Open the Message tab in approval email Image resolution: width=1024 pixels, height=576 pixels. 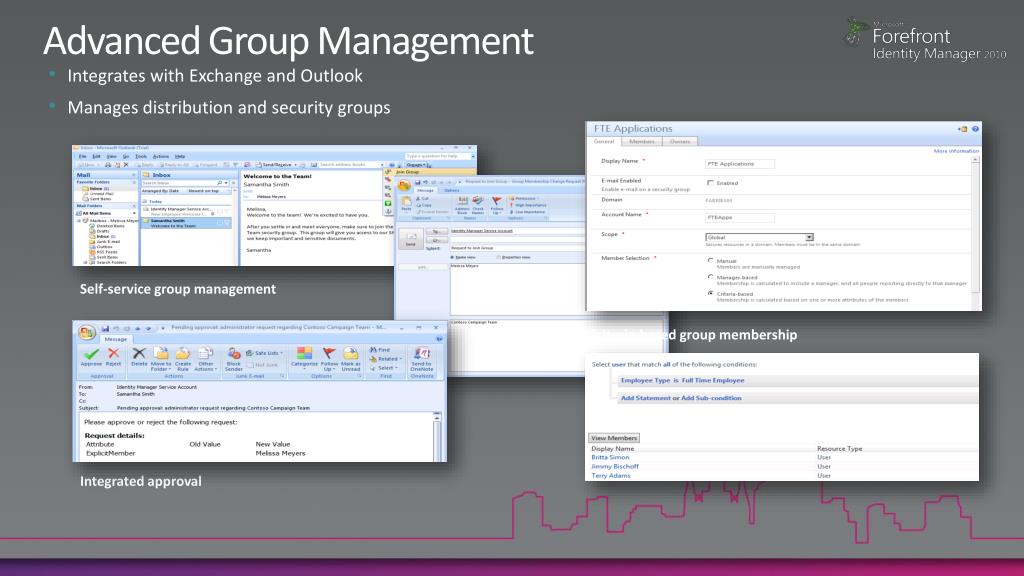(116, 339)
